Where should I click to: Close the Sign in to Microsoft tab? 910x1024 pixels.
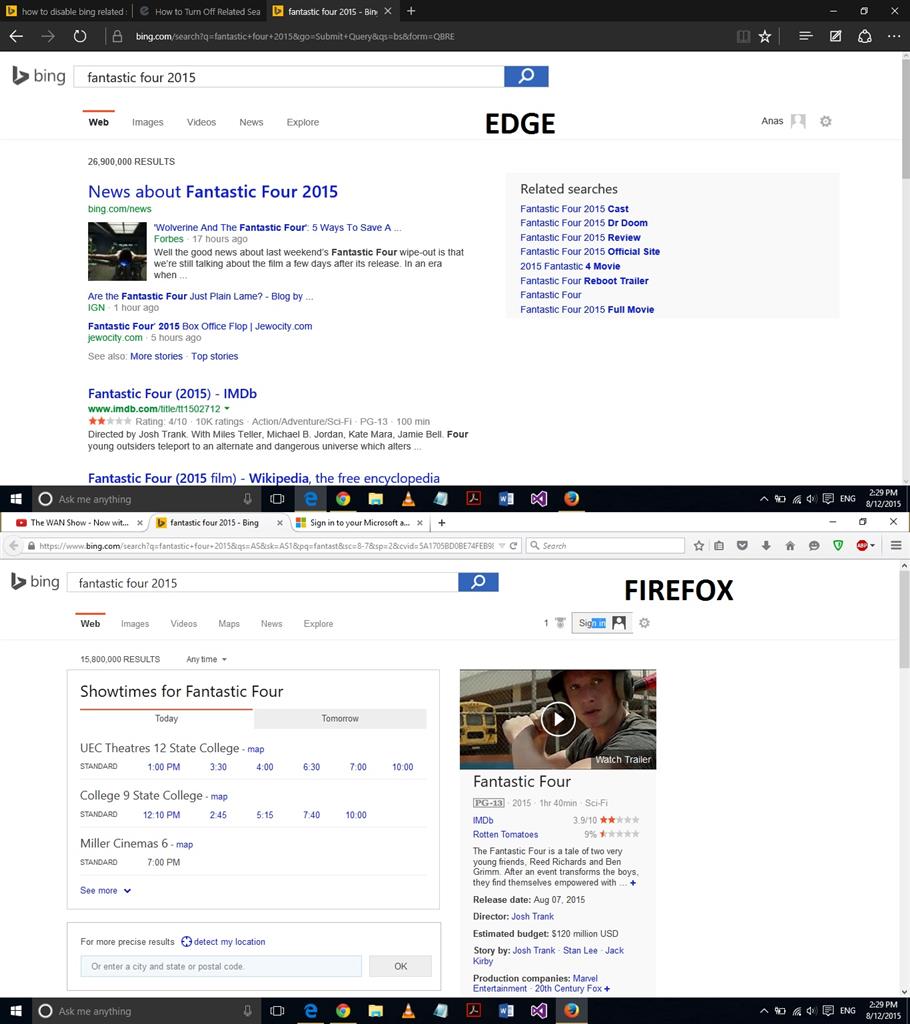click(x=419, y=522)
